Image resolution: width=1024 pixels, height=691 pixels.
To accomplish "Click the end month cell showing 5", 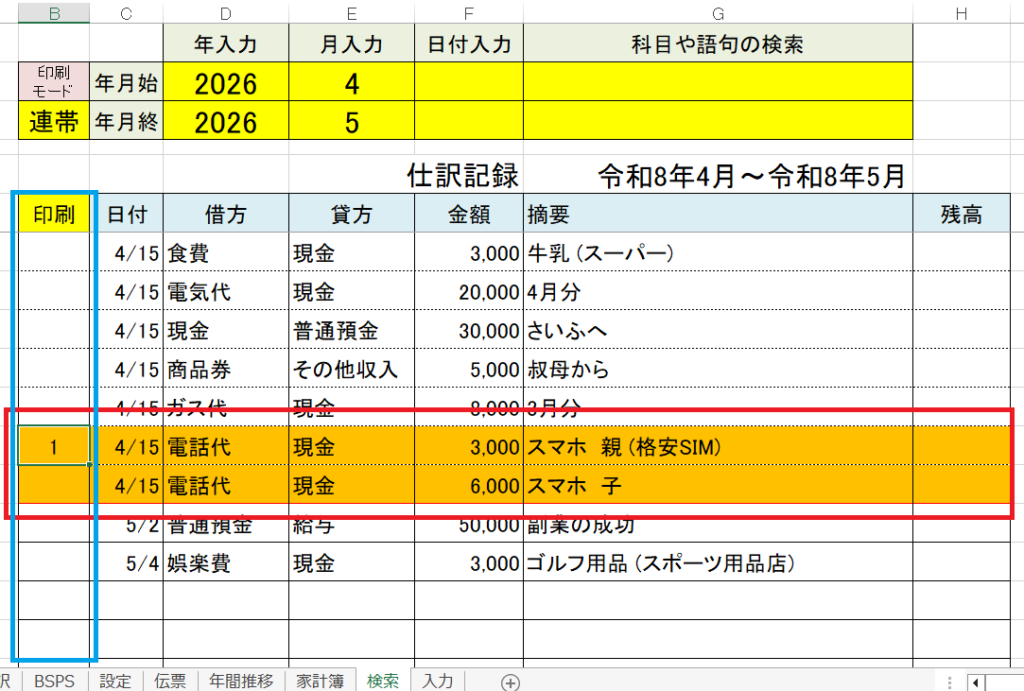I will click(x=351, y=122).
